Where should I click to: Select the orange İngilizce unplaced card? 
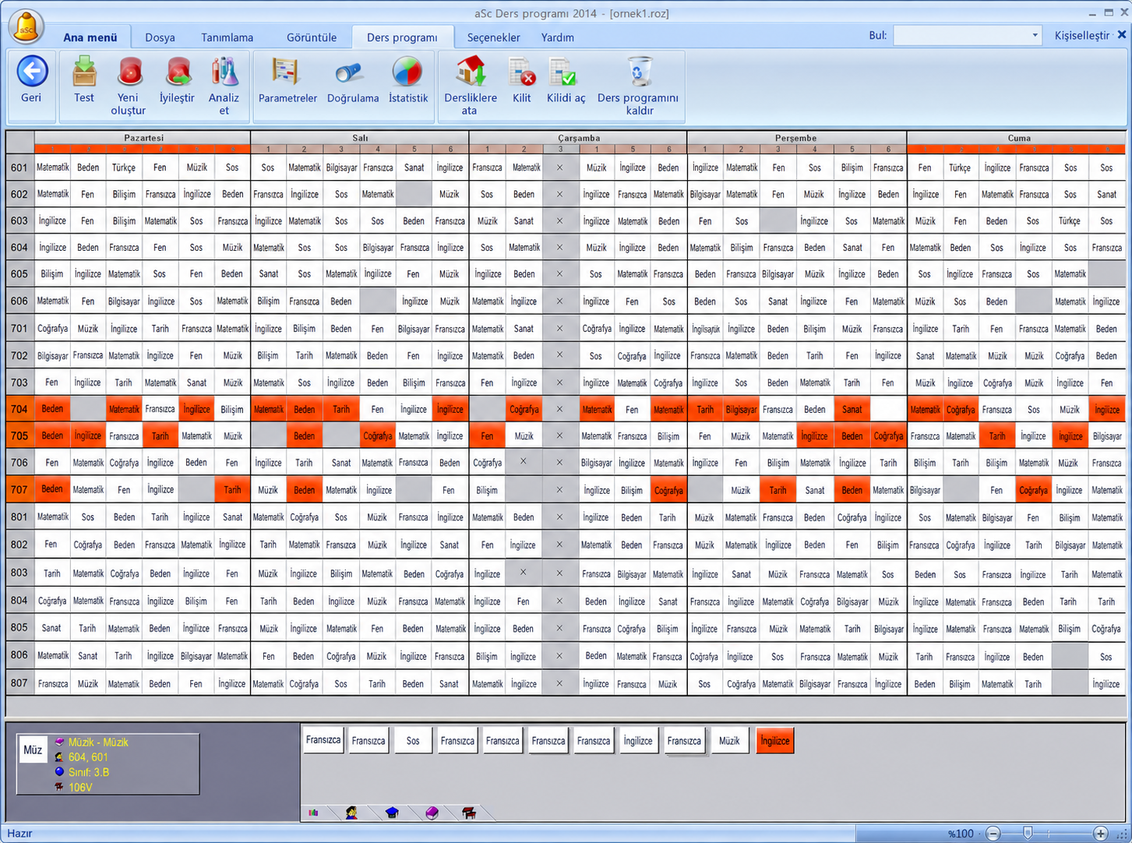point(775,741)
